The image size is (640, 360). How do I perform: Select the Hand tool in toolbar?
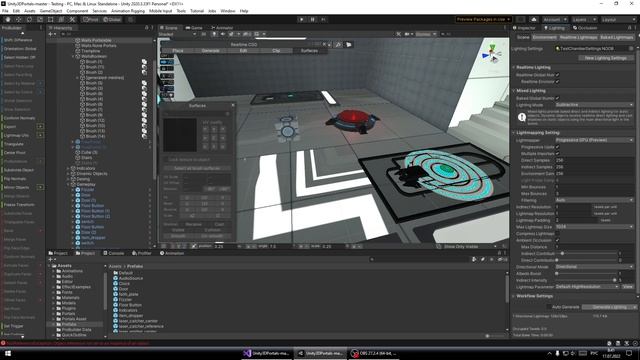[x=8, y=19]
